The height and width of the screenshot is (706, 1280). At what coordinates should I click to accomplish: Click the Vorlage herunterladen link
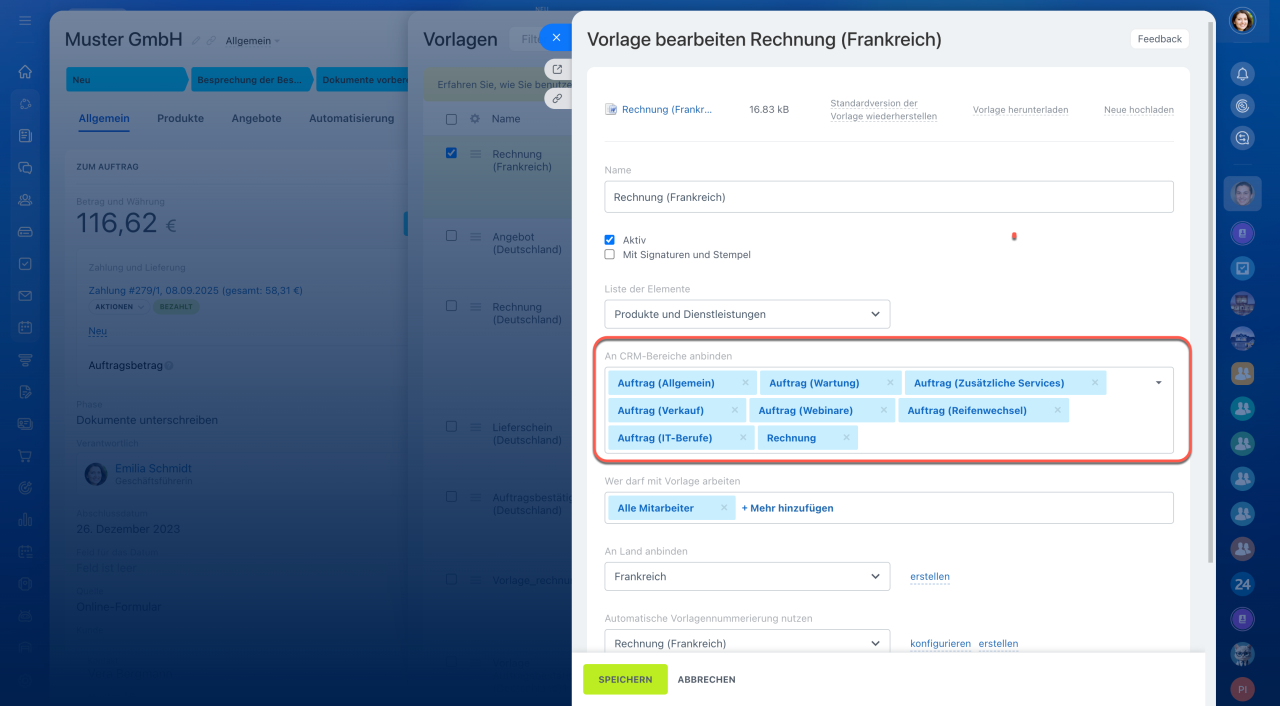(x=1020, y=110)
